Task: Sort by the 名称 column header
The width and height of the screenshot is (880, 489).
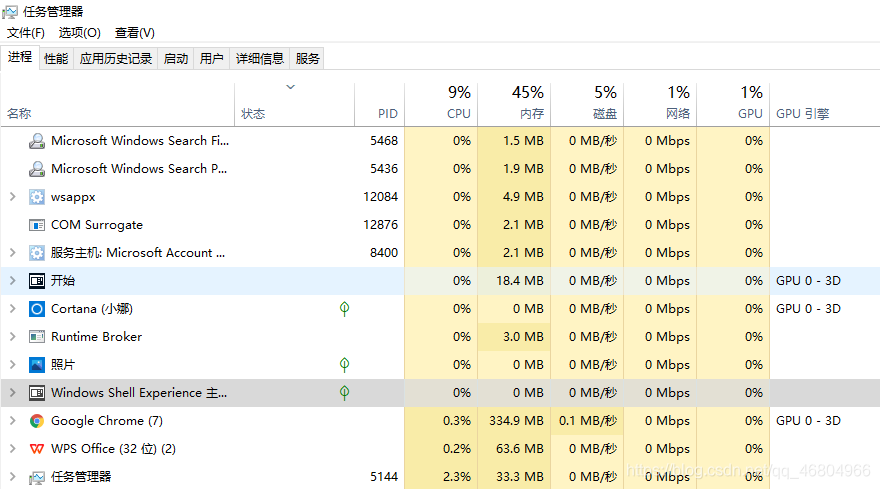Action: click(x=117, y=104)
